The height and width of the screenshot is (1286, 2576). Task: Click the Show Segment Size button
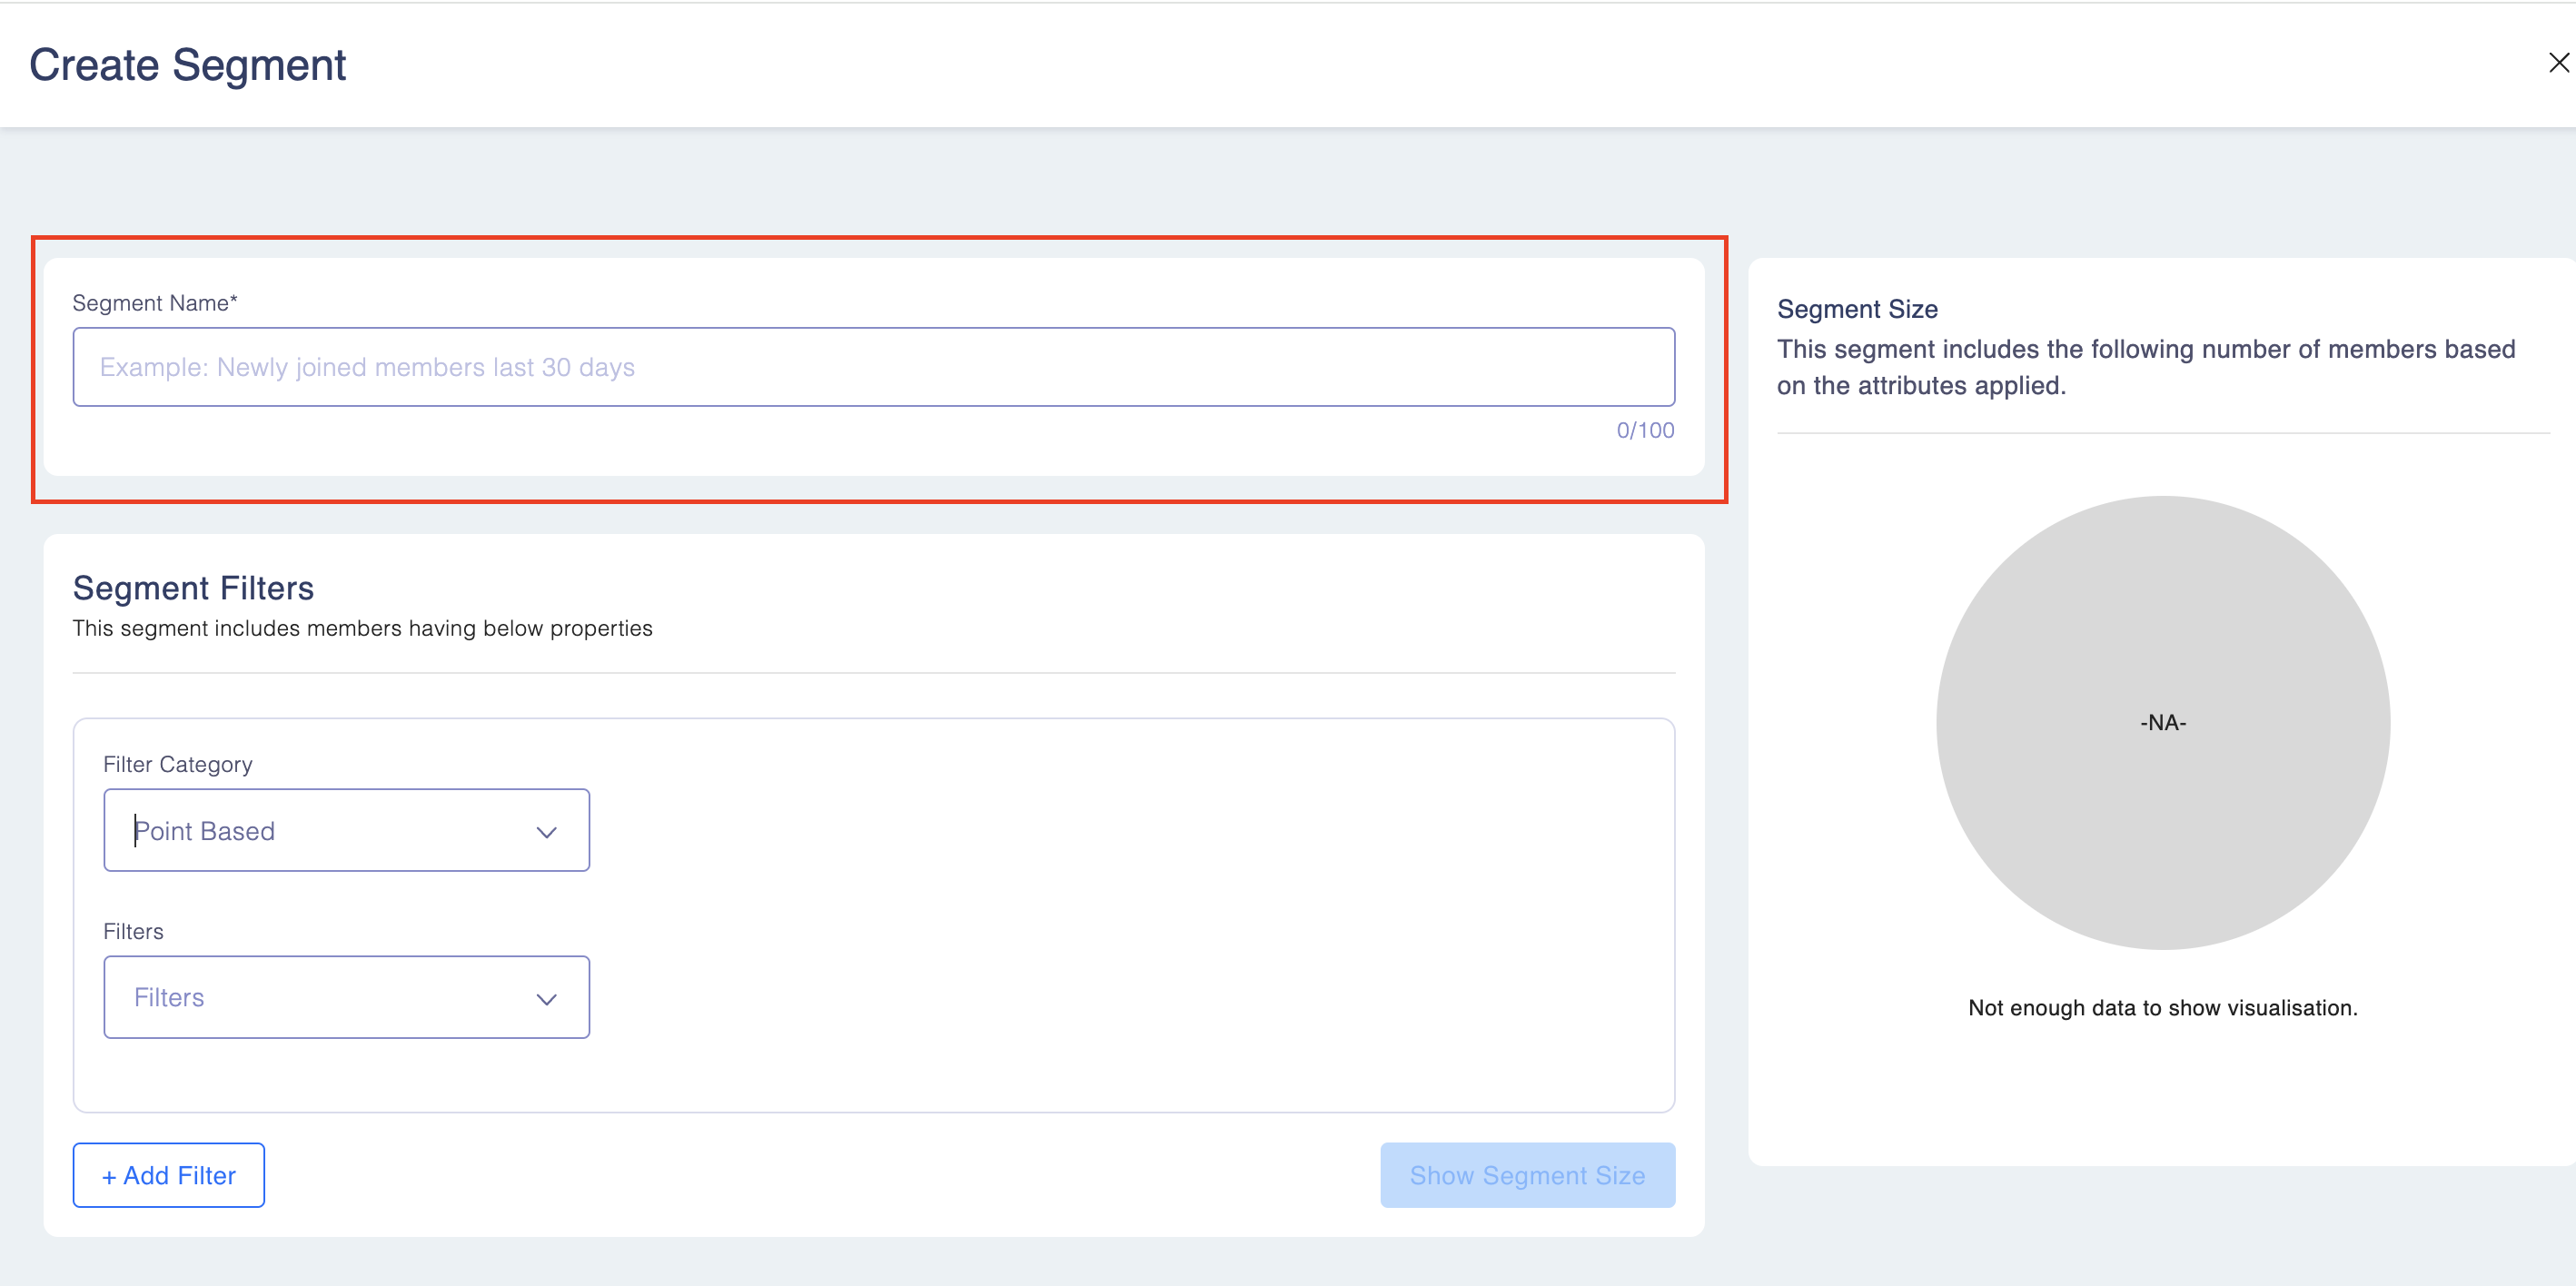1527,1175
